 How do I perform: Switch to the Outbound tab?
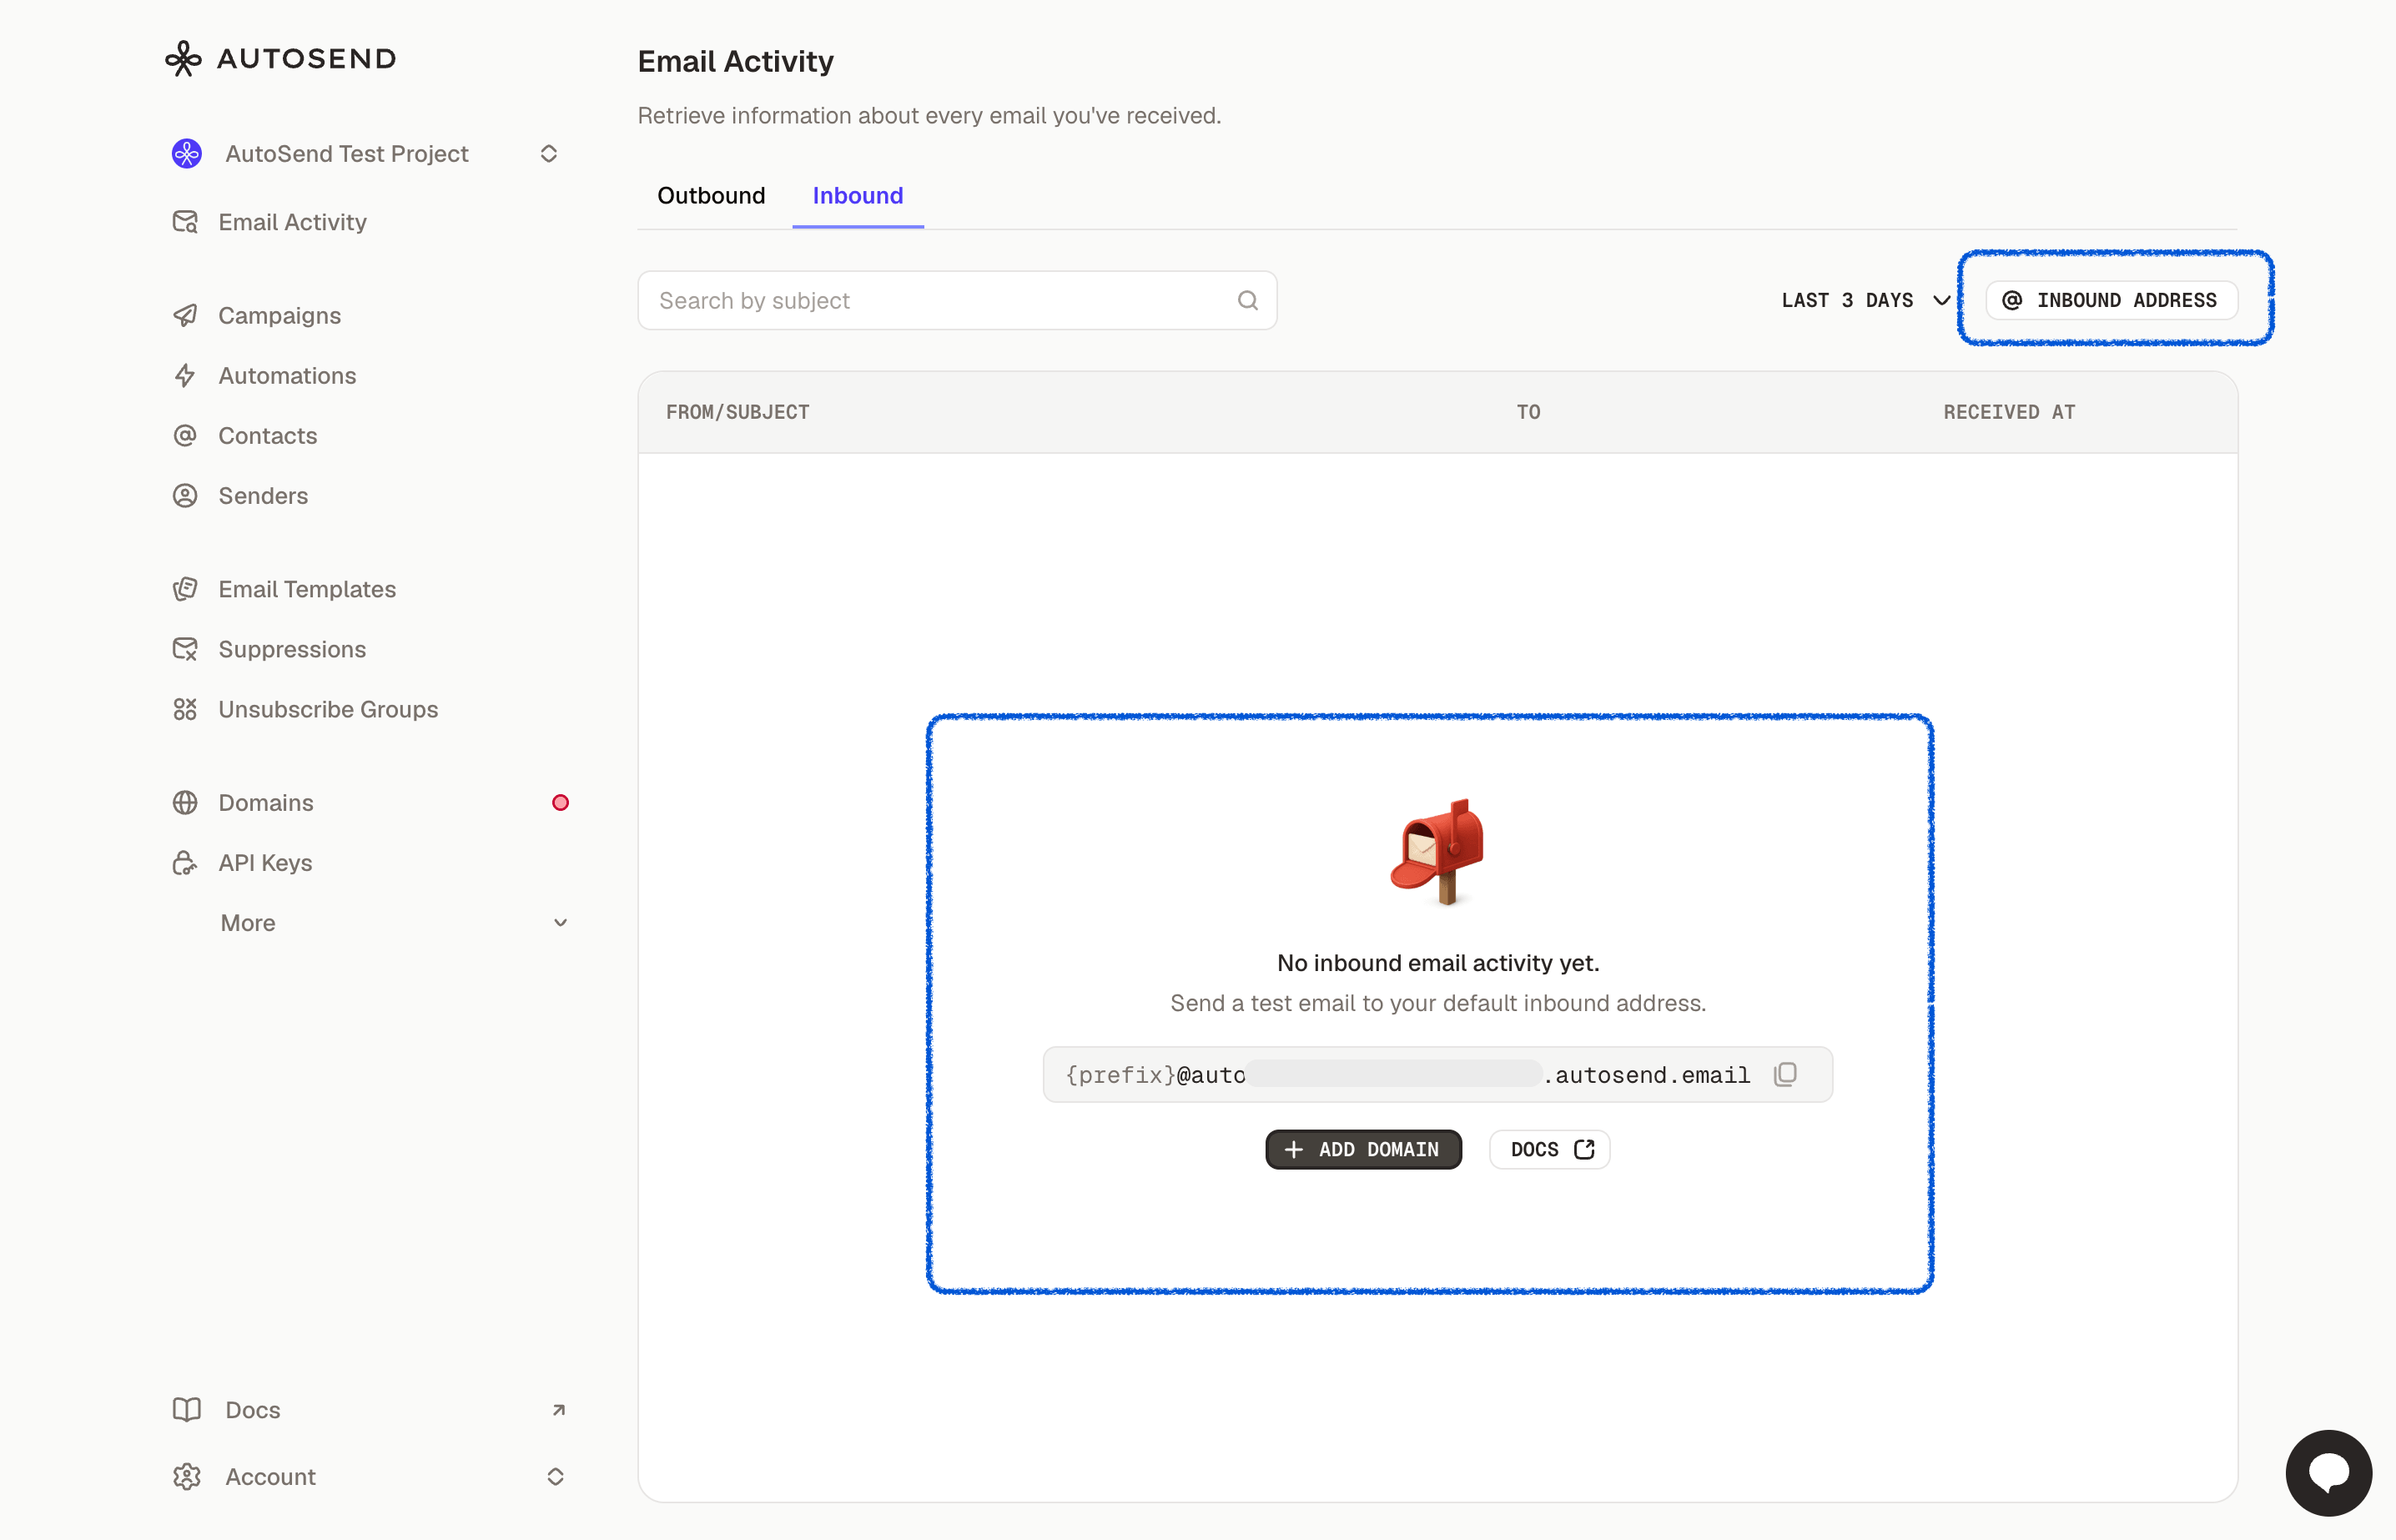[711, 195]
